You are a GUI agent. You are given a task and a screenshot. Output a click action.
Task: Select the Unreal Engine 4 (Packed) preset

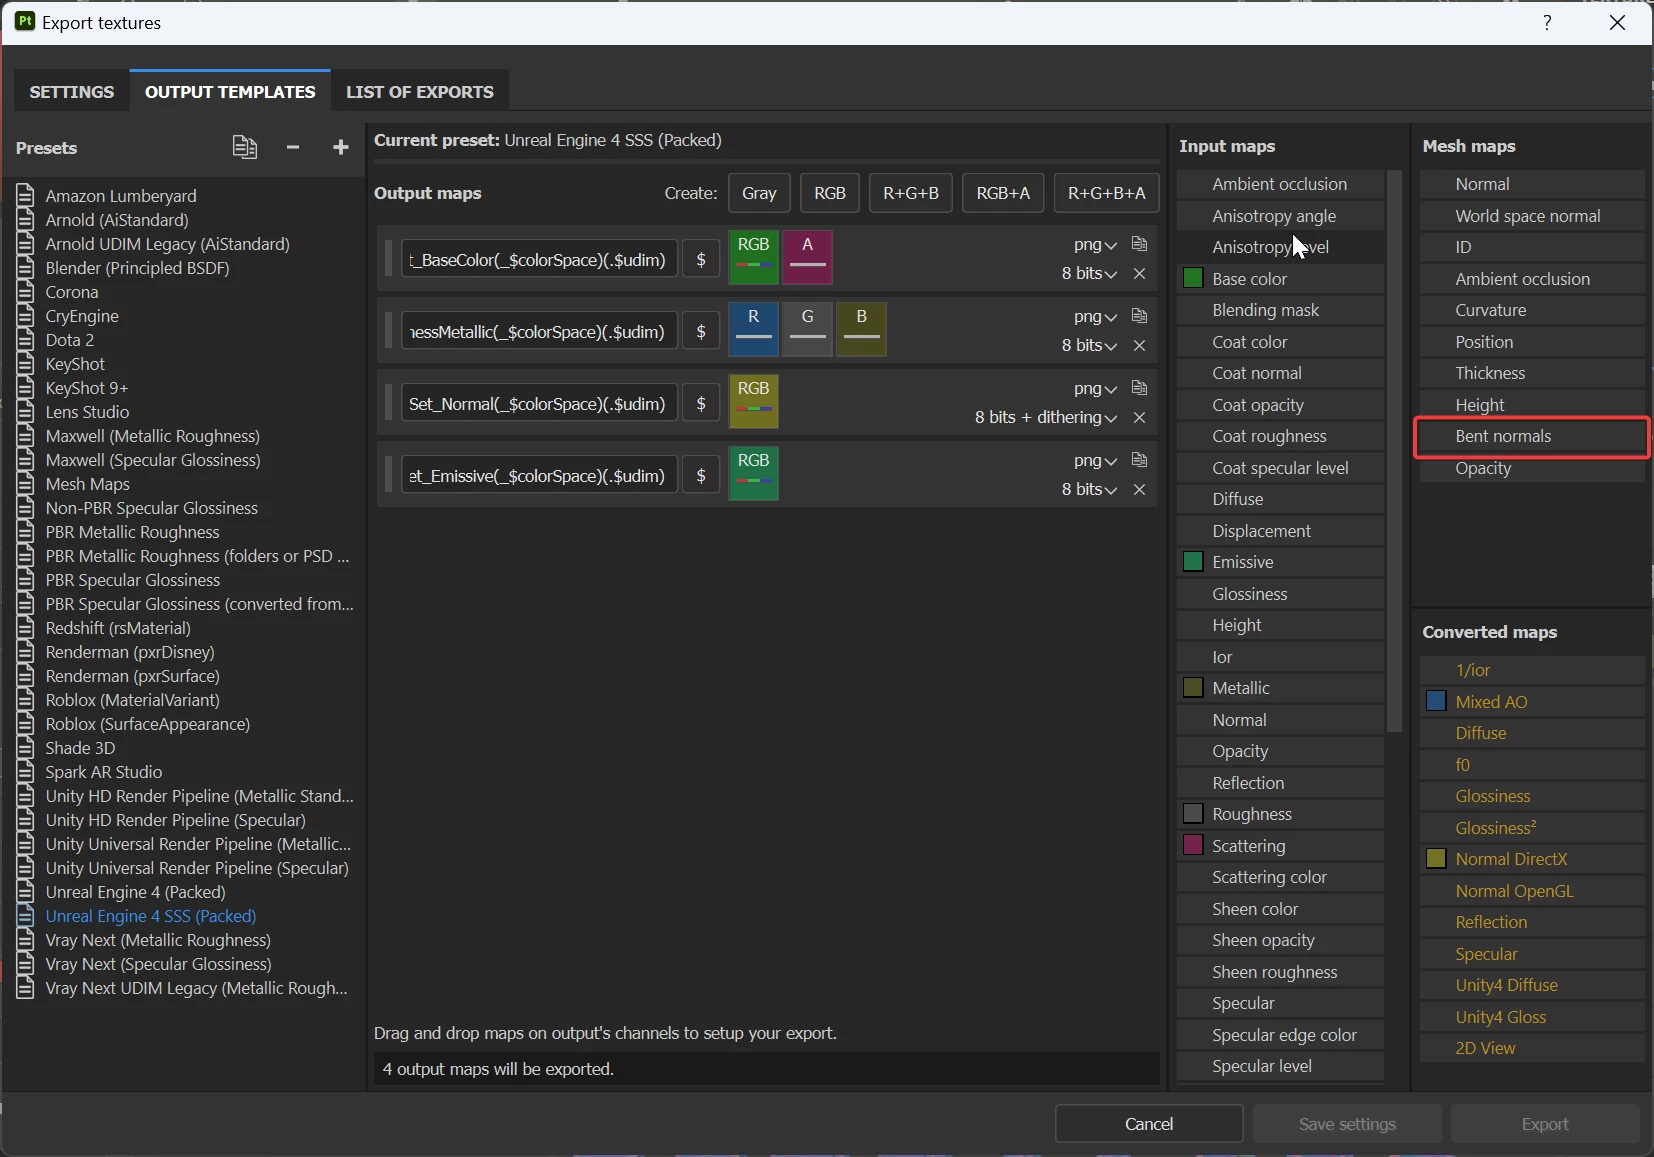136,891
